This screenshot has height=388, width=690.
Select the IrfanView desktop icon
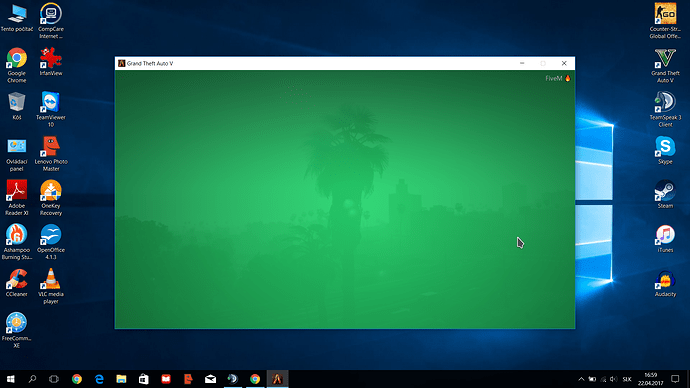pos(51,62)
